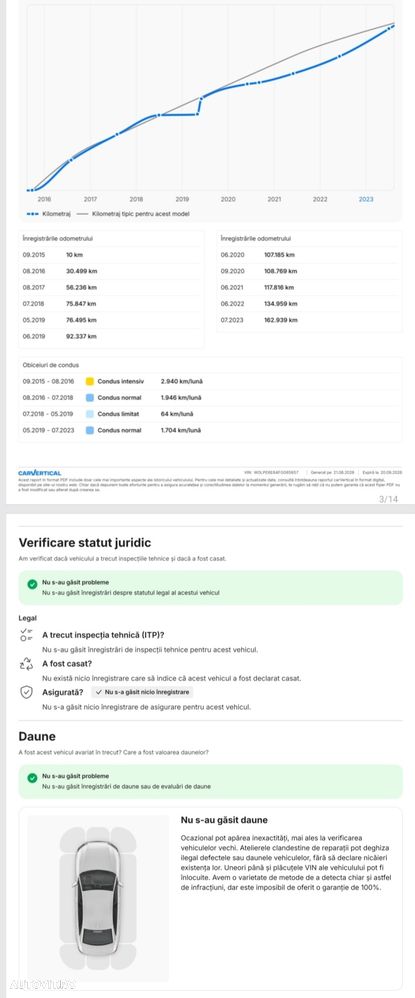Click the 3/14 page number indicator

[x=388, y=499]
